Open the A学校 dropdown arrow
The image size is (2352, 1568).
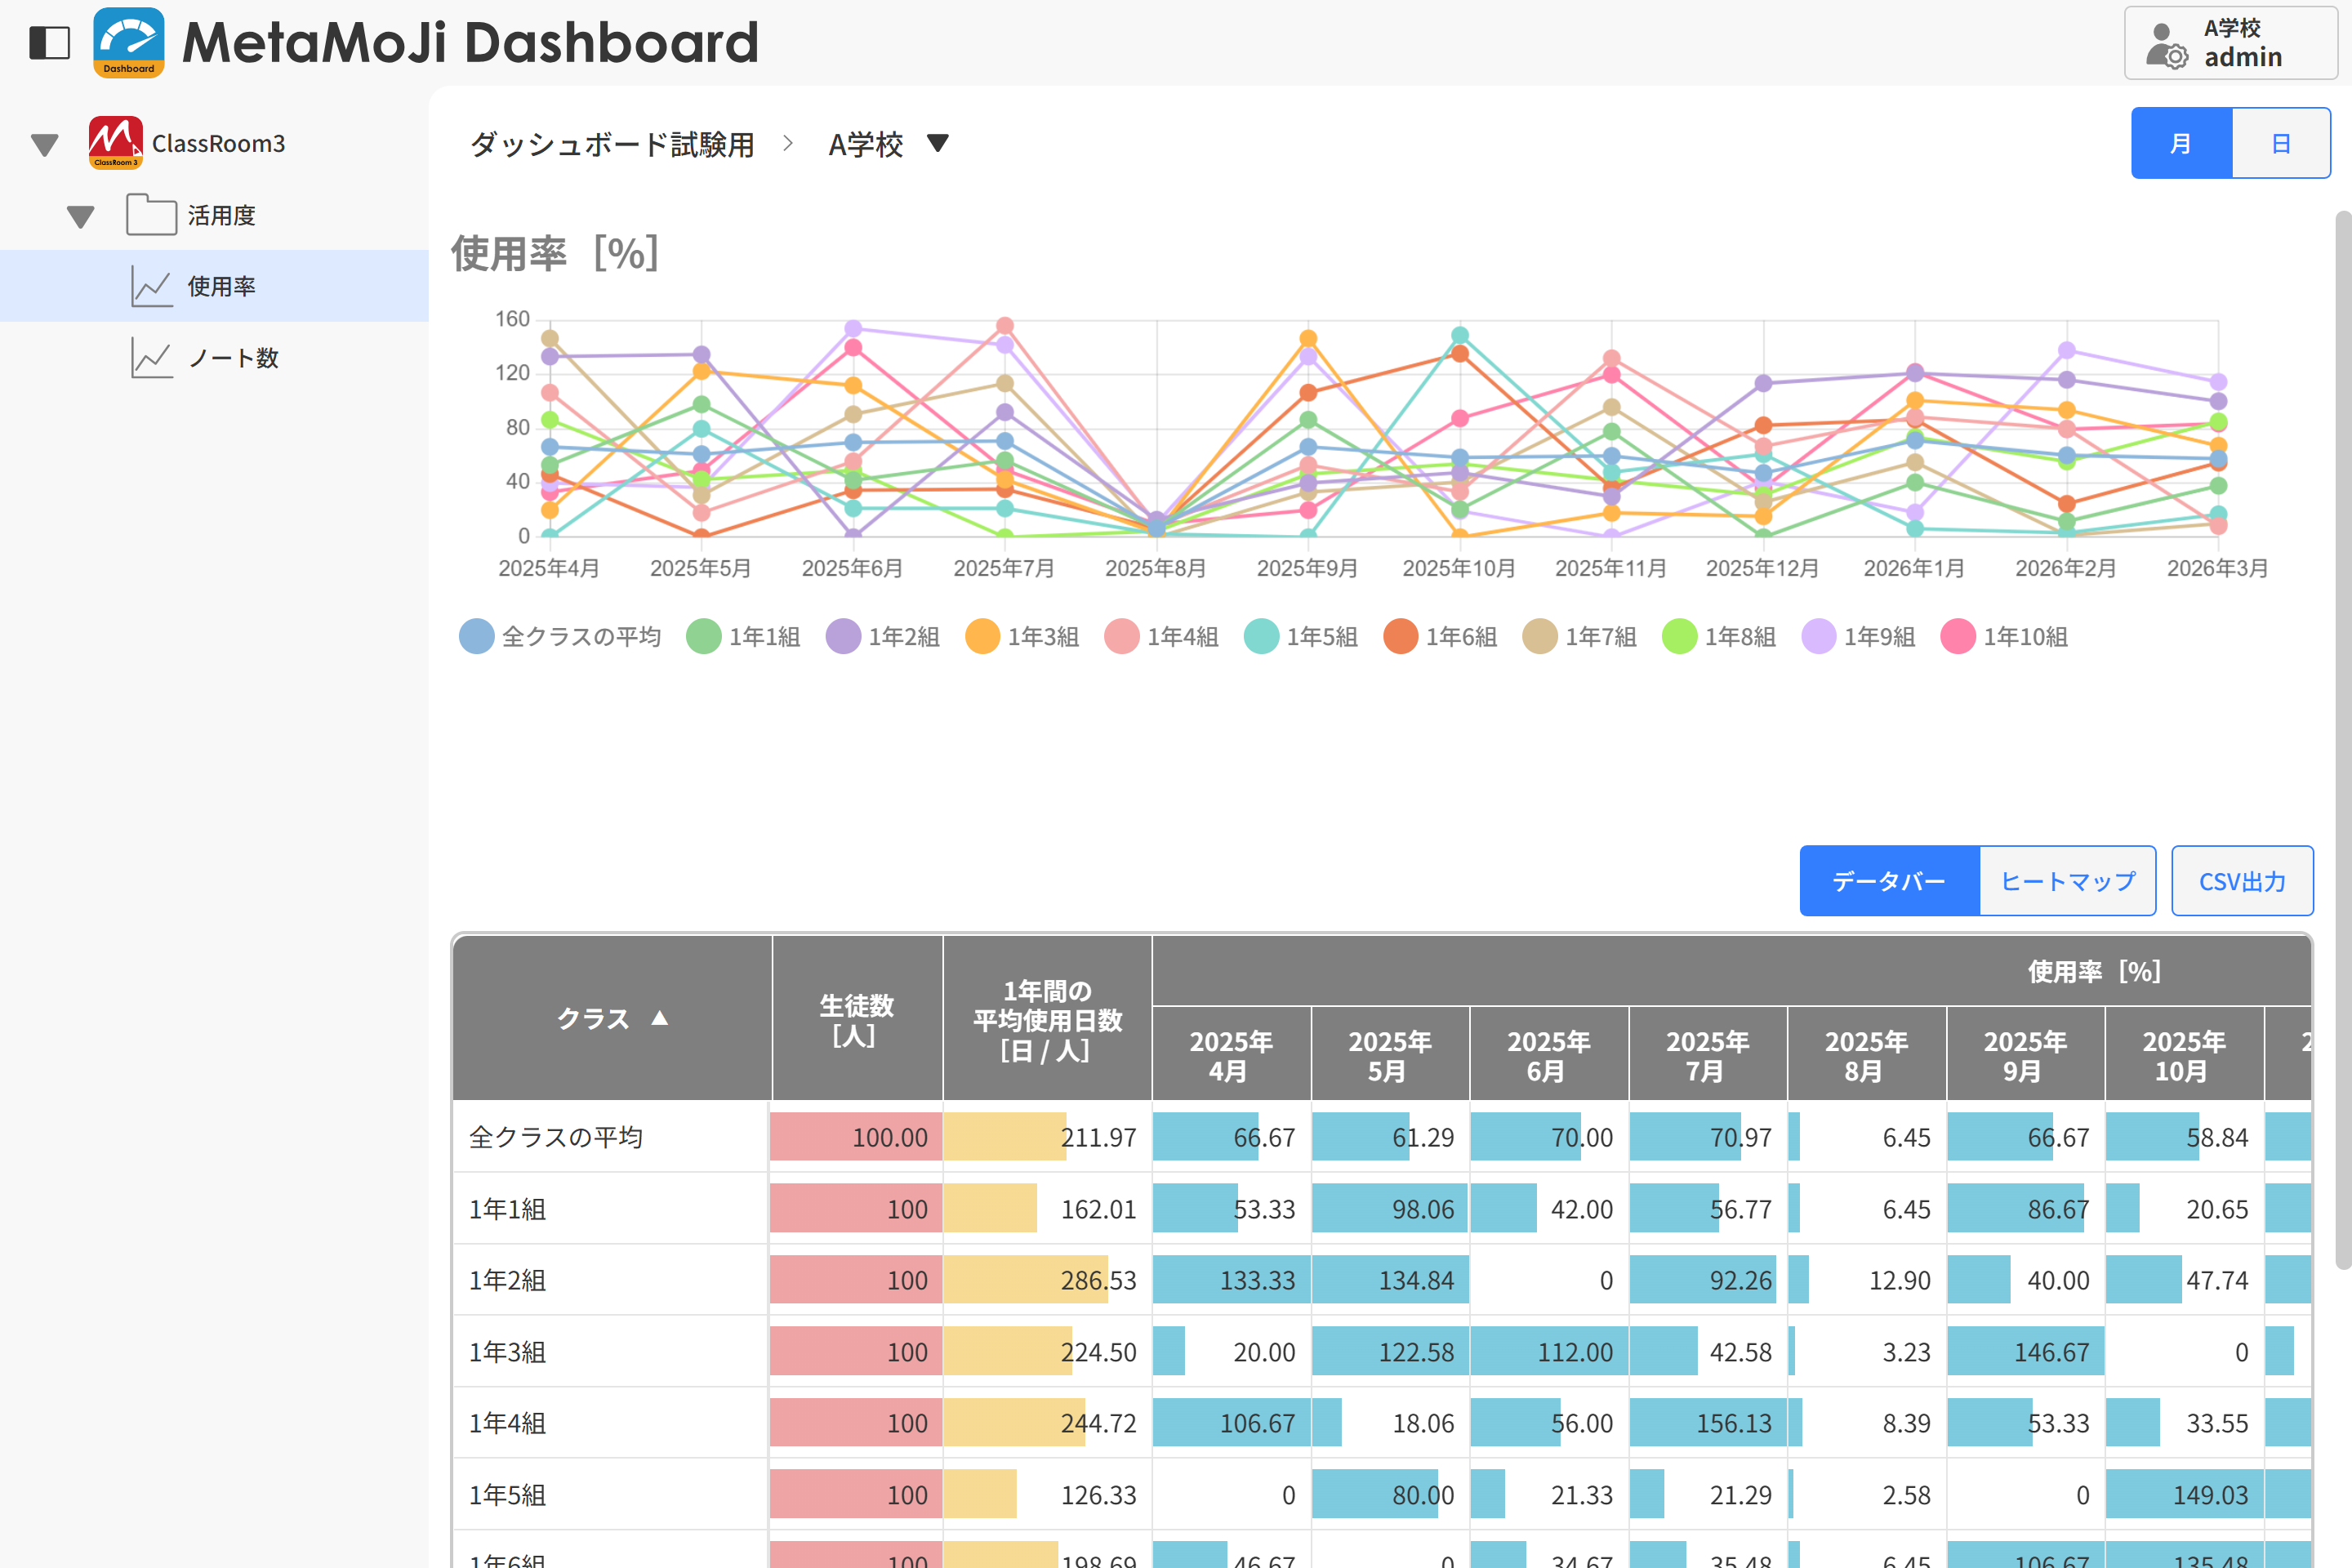[937, 143]
